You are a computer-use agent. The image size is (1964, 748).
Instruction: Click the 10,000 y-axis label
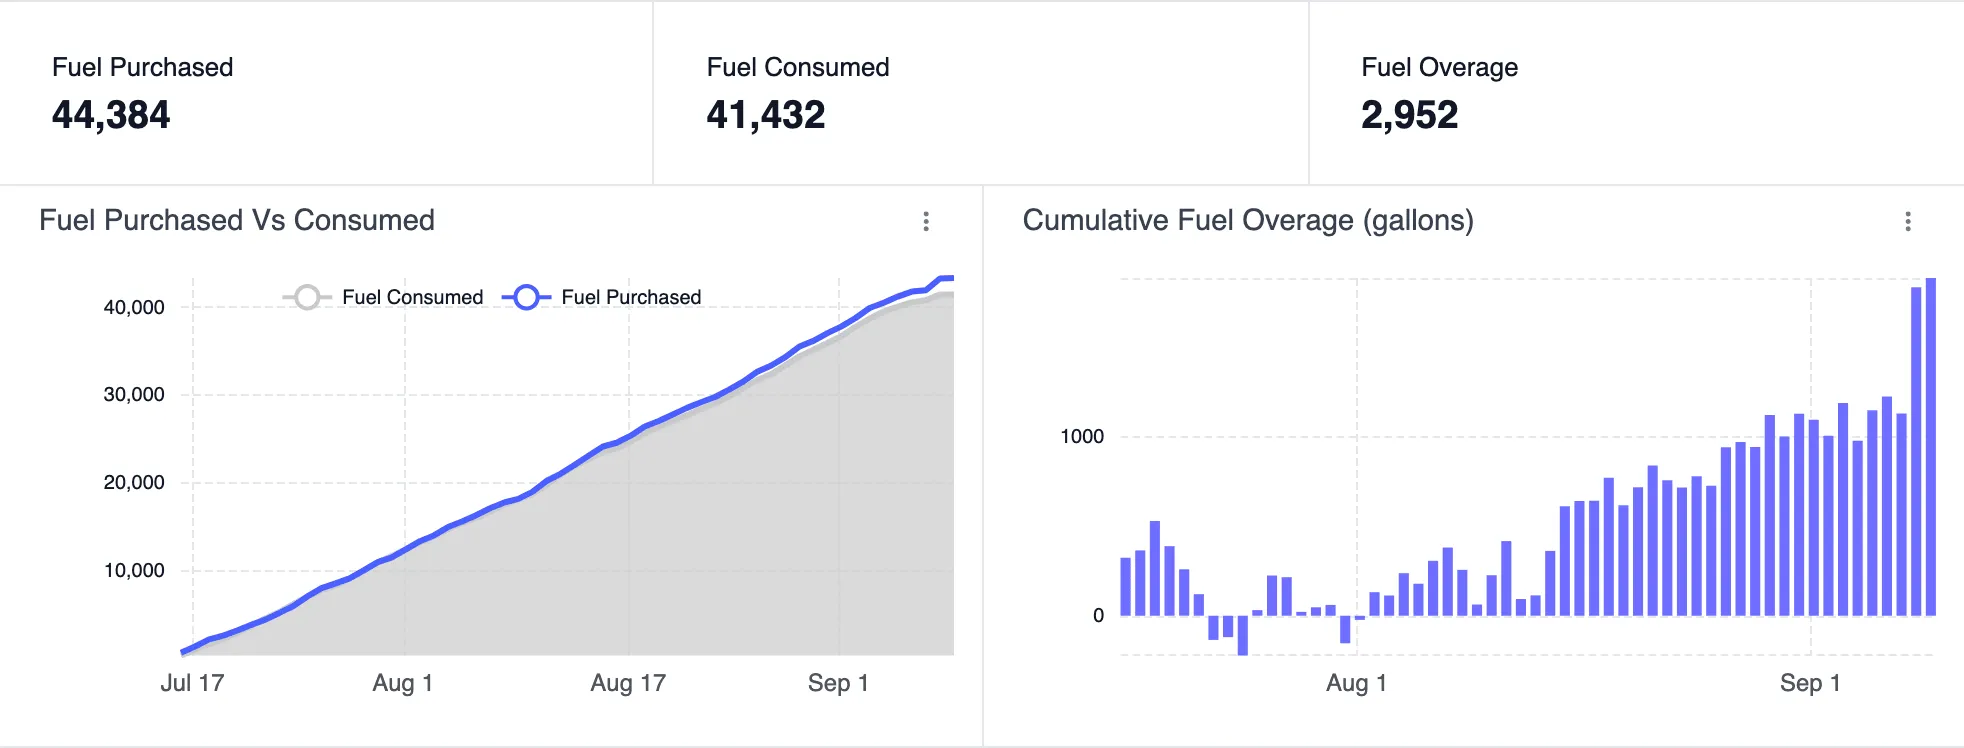[134, 570]
